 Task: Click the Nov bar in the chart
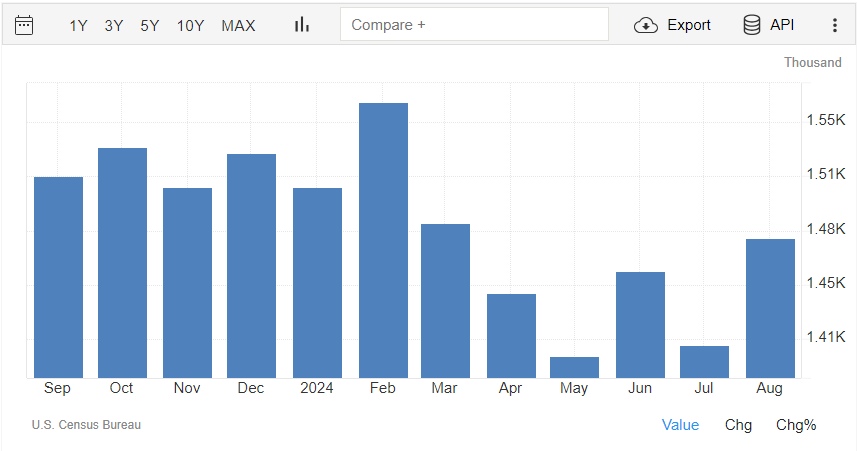(x=187, y=283)
